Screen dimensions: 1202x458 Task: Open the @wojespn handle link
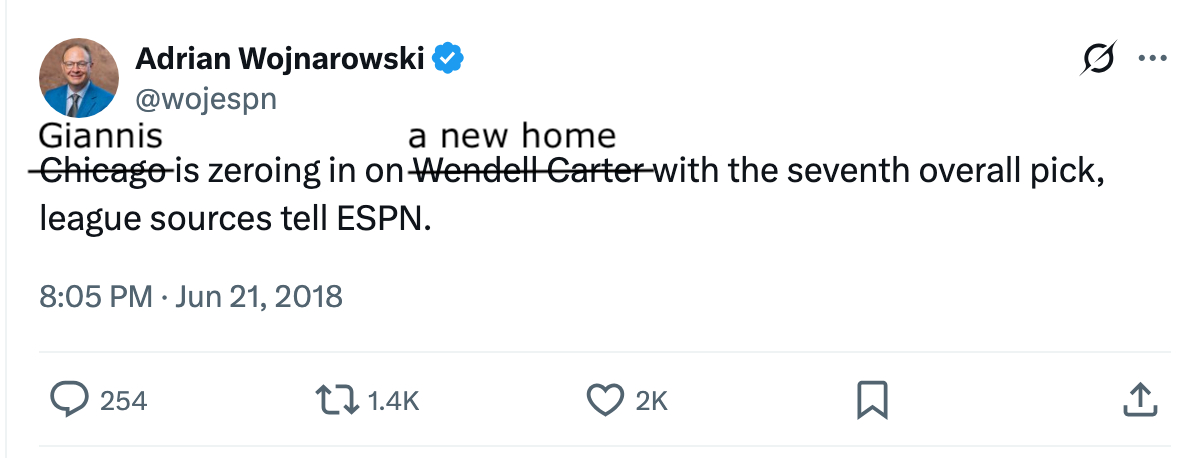click(205, 98)
